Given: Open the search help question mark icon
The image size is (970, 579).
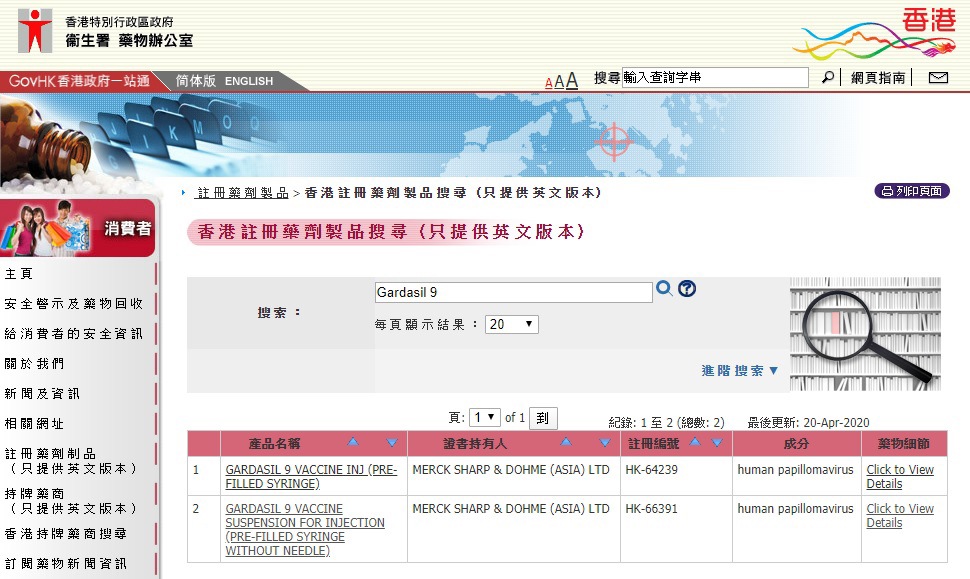Looking at the screenshot, I should (687, 288).
